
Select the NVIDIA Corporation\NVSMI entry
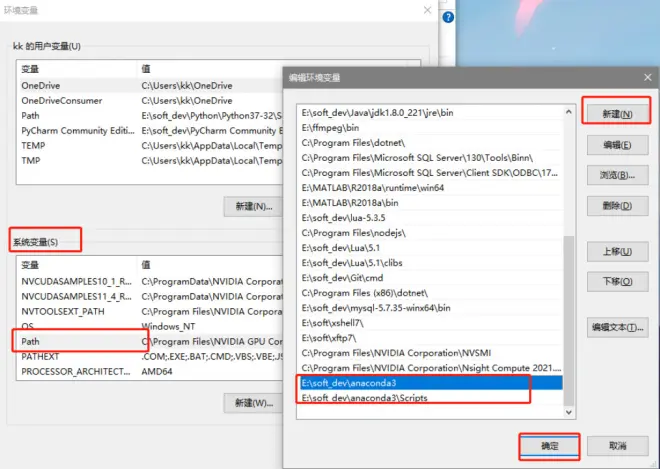[429, 353]
